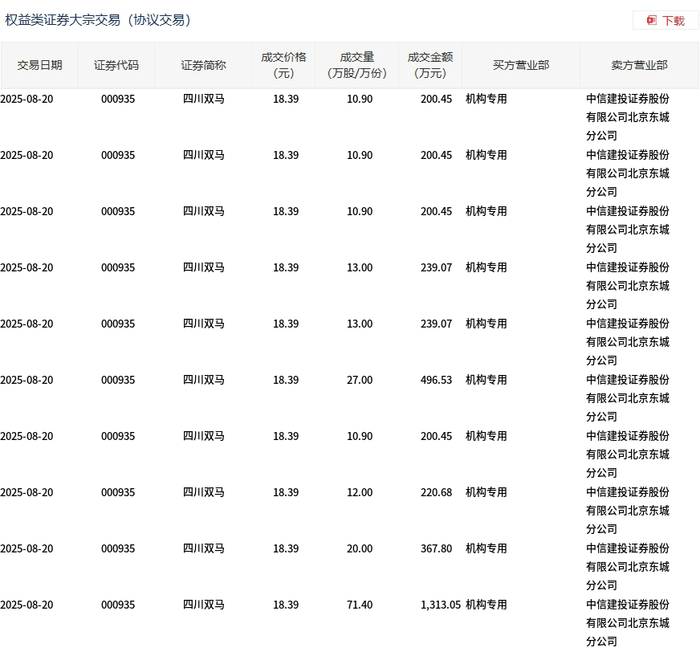The width and height of the screenshot is (700, 652).
Task: Select the 367.80 amount cell
Action: point(436,549)
